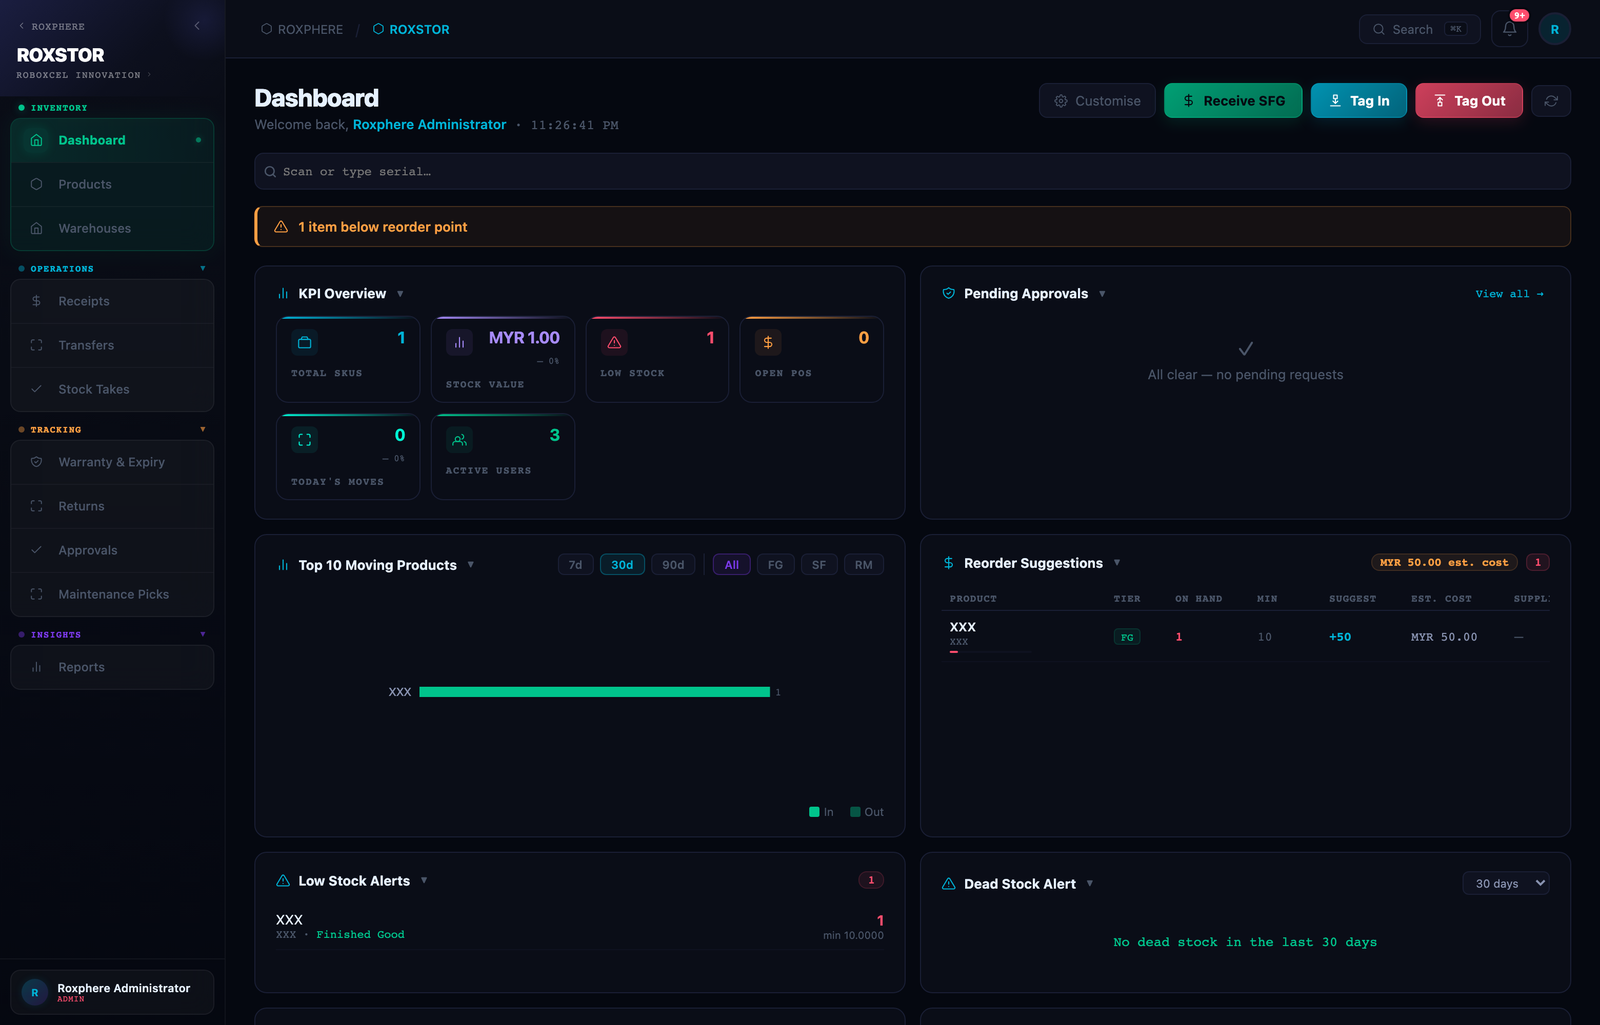The image size is (1600, 1025).
Task: Click the reorder point warning triangle icon
Action: click(281, 227)
